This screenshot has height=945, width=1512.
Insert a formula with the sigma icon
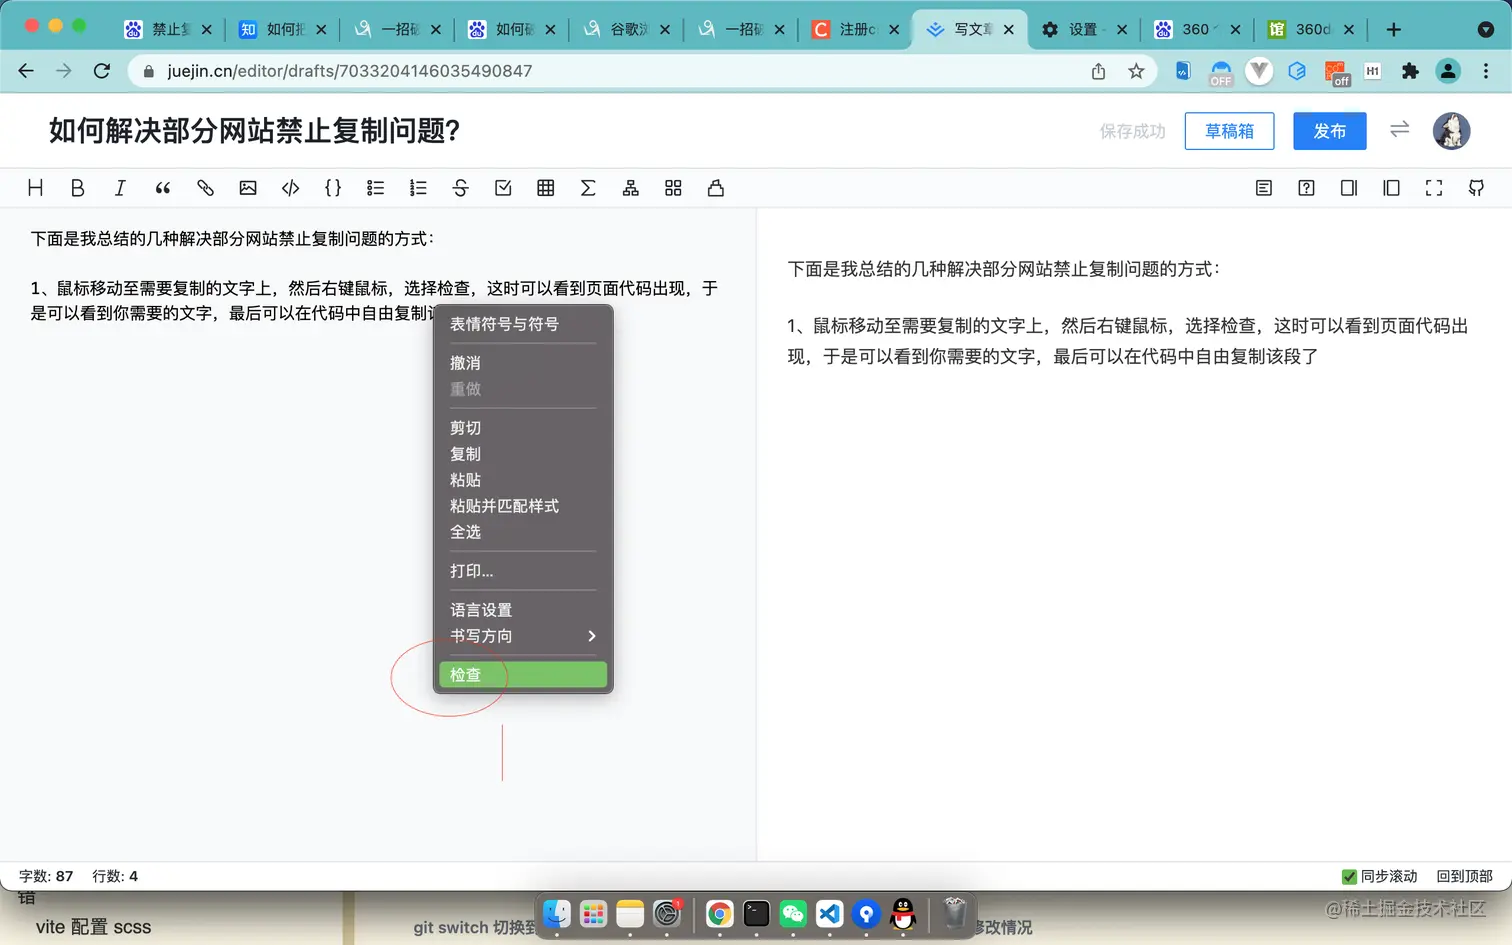[588, 188]
